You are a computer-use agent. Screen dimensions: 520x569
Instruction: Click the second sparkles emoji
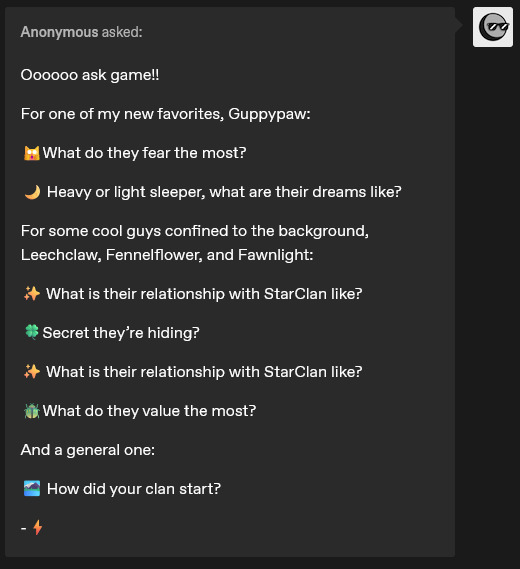(x=32, y=372)
